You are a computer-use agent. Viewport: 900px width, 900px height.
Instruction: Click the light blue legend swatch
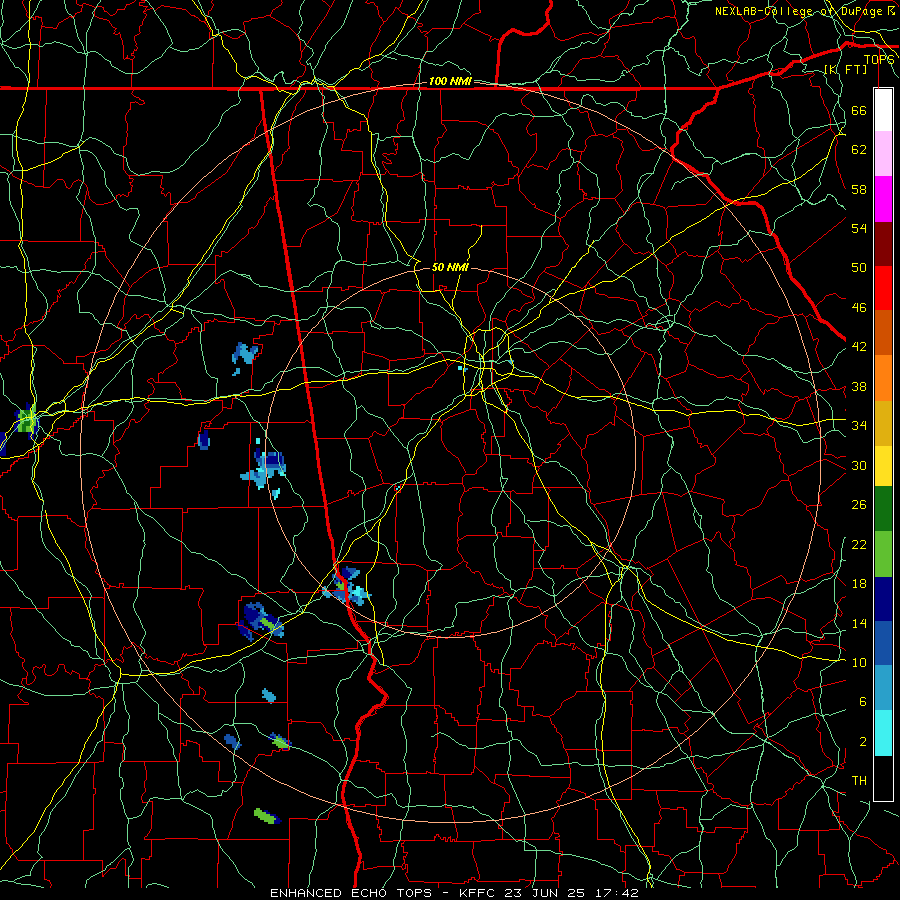point(883,688)
